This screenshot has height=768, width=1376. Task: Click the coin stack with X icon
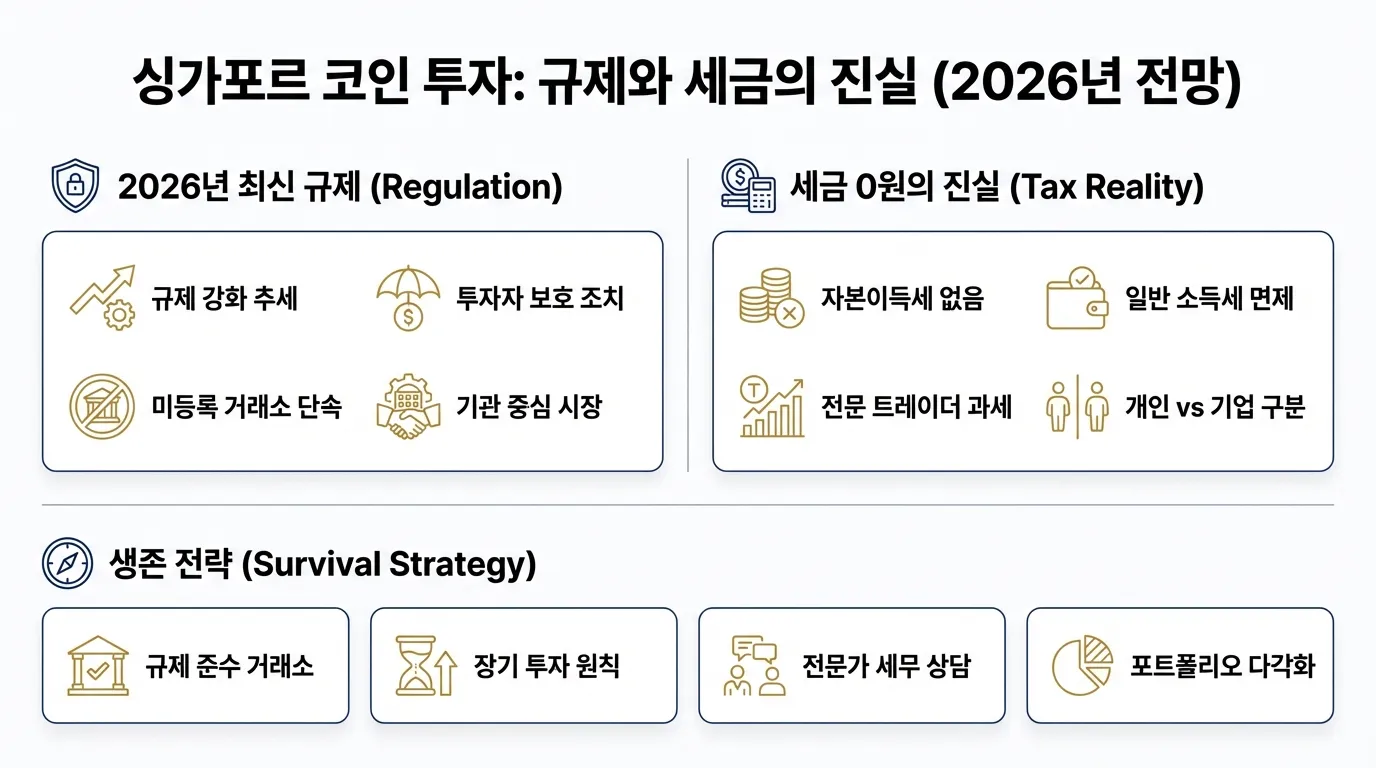click(x=771, y=297)
